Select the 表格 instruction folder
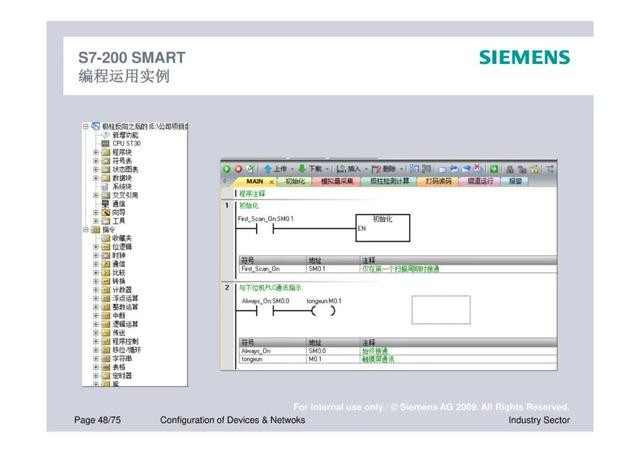Viewport: 640px width, 452px height. (119, 367)
